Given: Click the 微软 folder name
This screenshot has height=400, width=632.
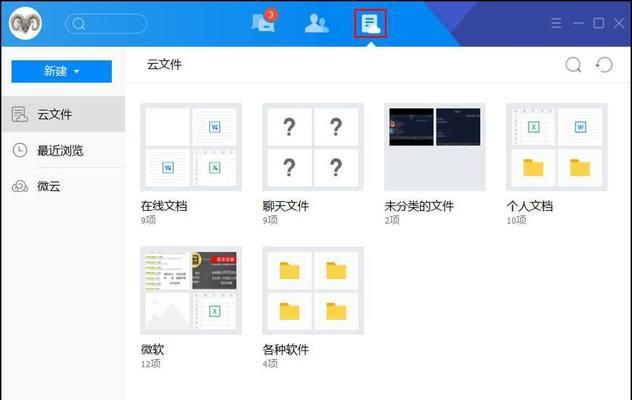Looking at the screenshot, I should (152, 350).
